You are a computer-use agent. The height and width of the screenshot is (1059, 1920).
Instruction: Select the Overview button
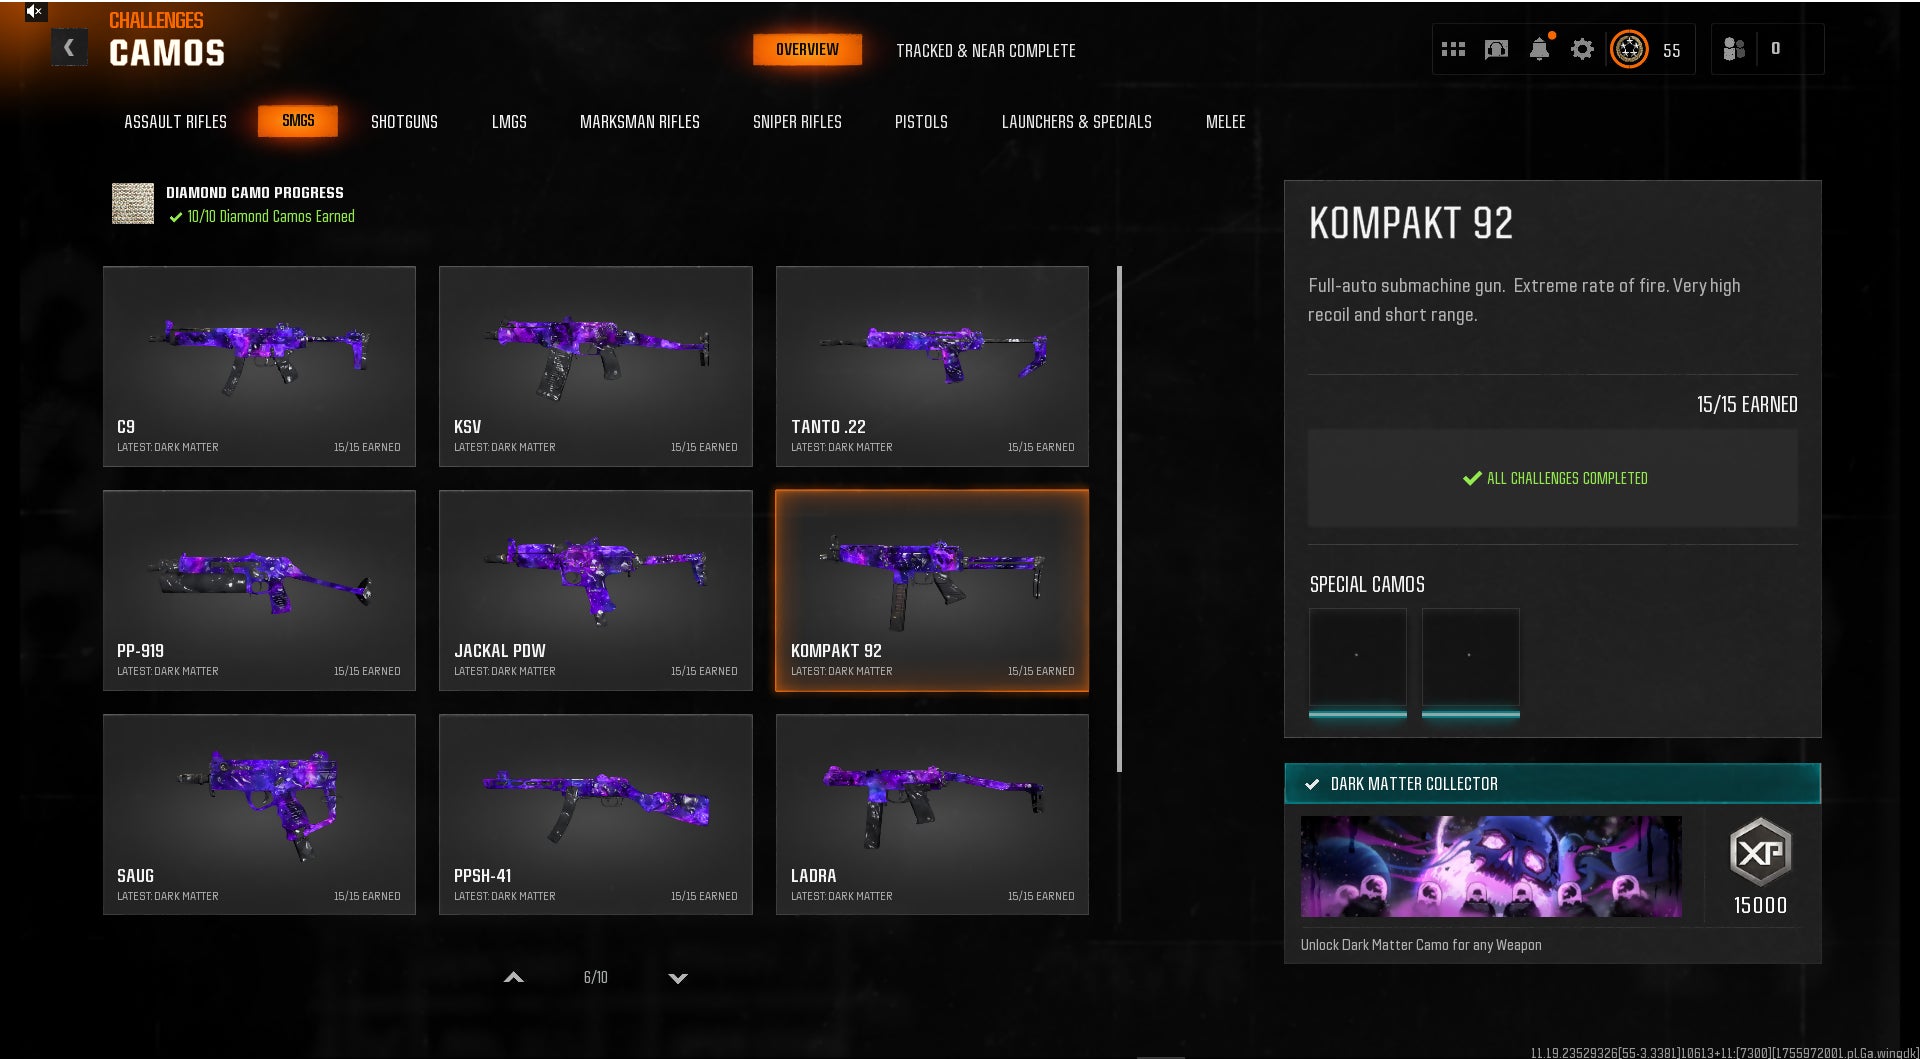coord(807,50)
